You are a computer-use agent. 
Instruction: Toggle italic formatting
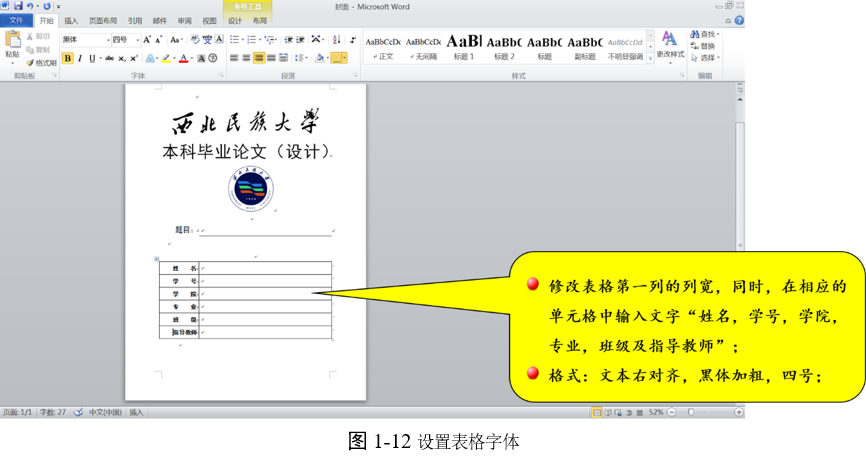point(80,58)
